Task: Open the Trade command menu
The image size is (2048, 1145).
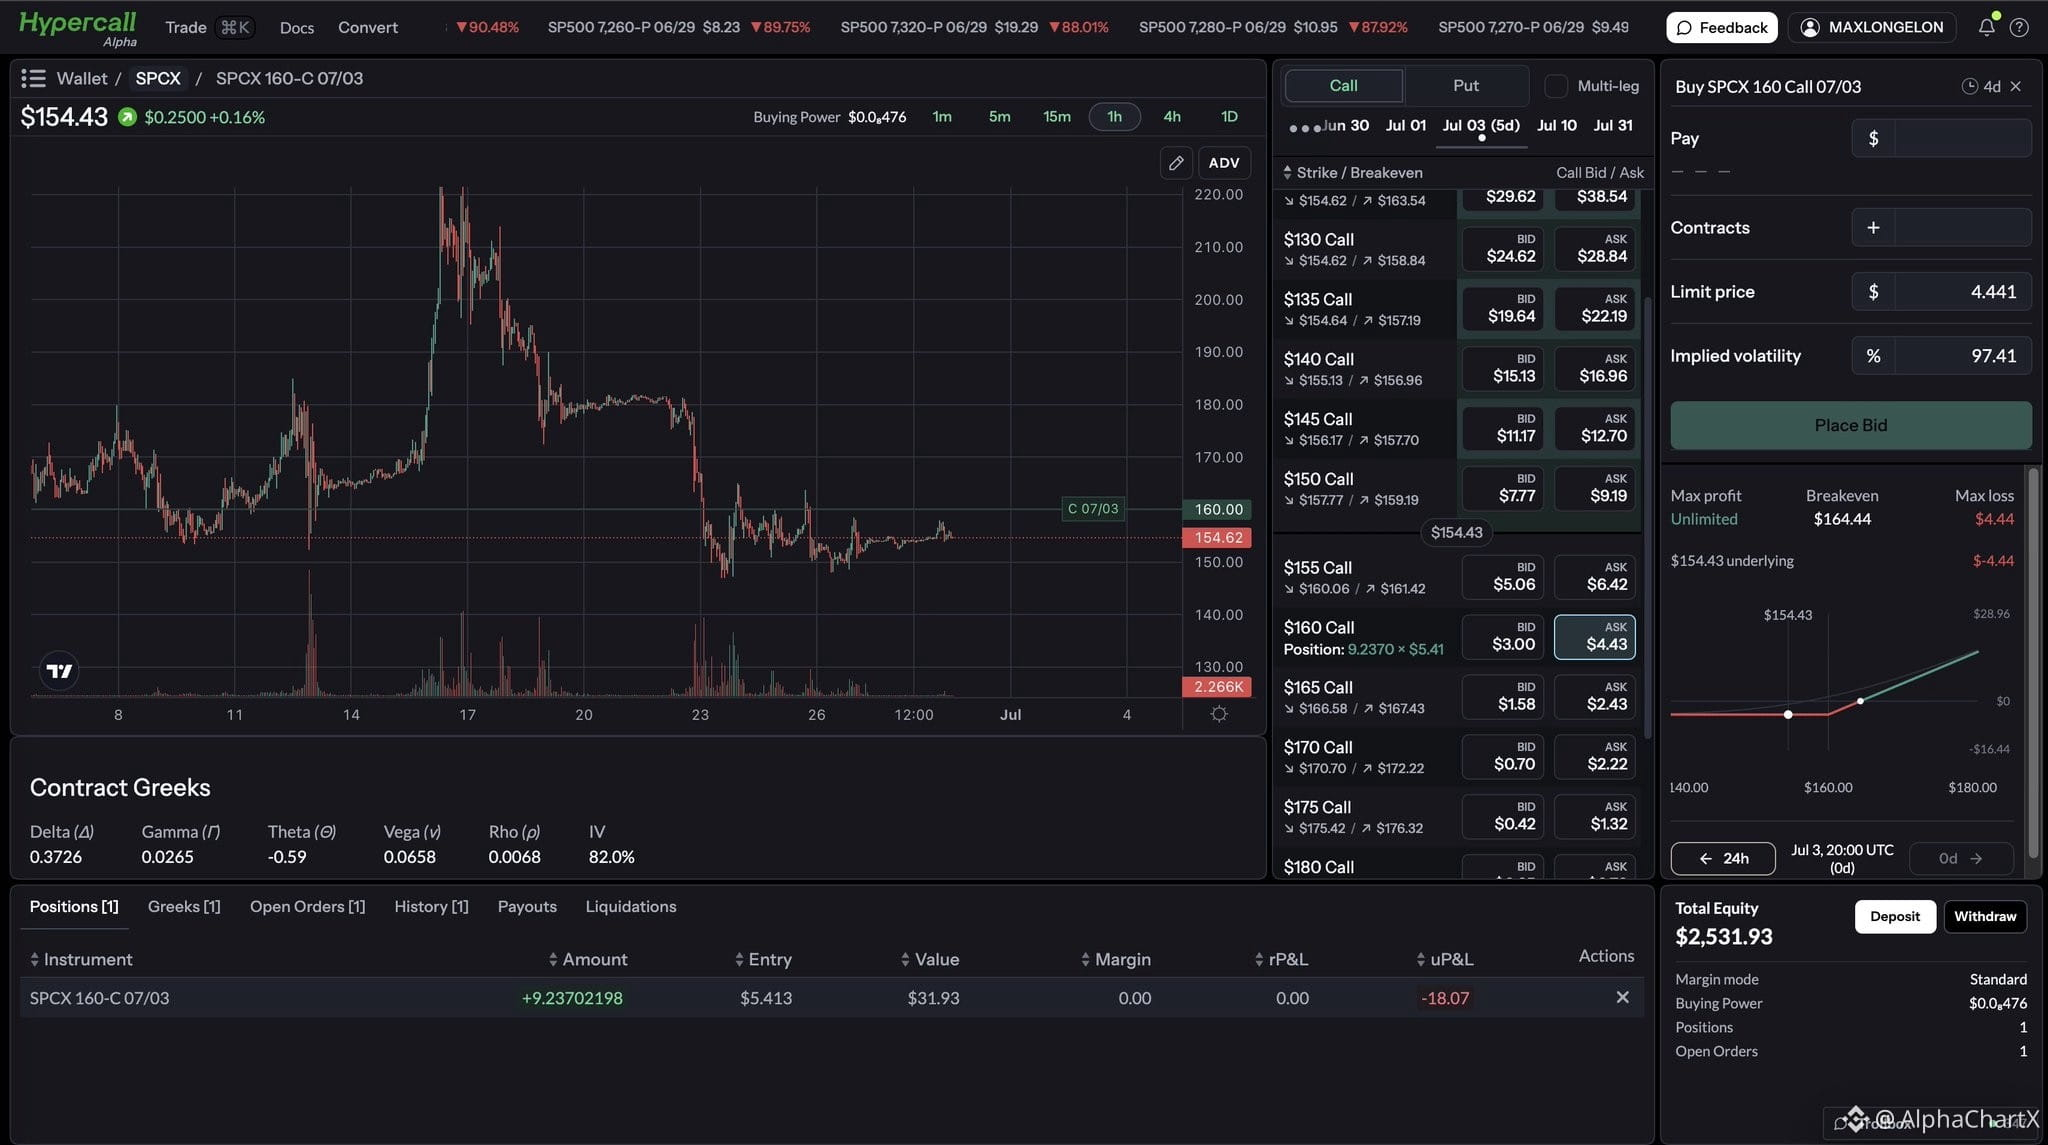Action: pos(209,27)
